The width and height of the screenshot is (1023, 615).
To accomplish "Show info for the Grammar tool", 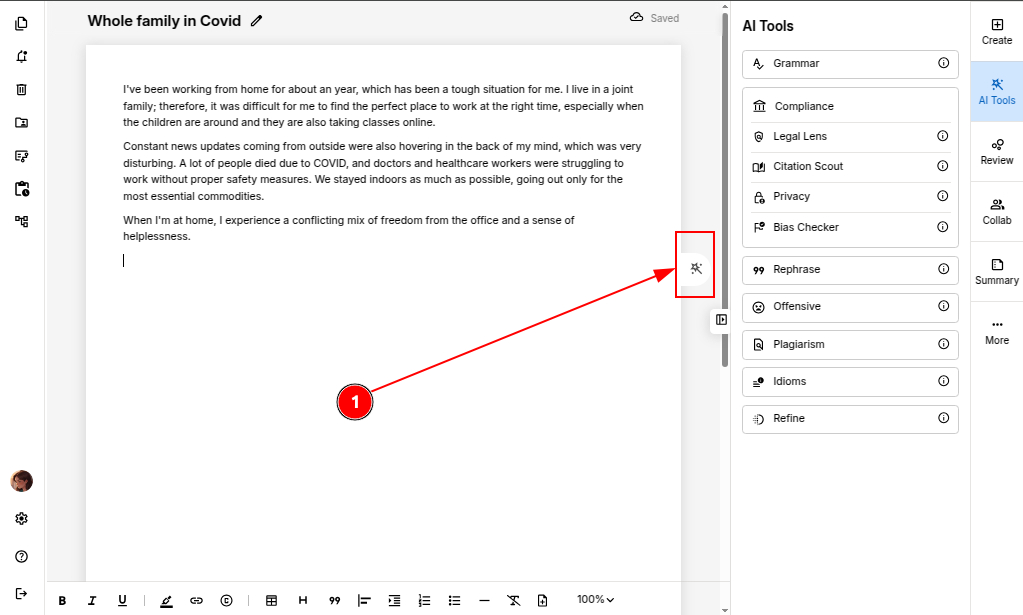I will (943, 63).
